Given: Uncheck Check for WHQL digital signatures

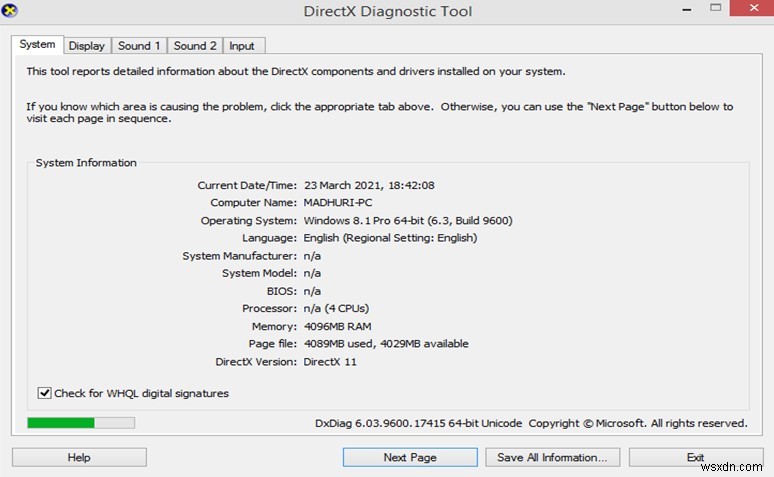Looking at the screenshot, I should point(44,394).
